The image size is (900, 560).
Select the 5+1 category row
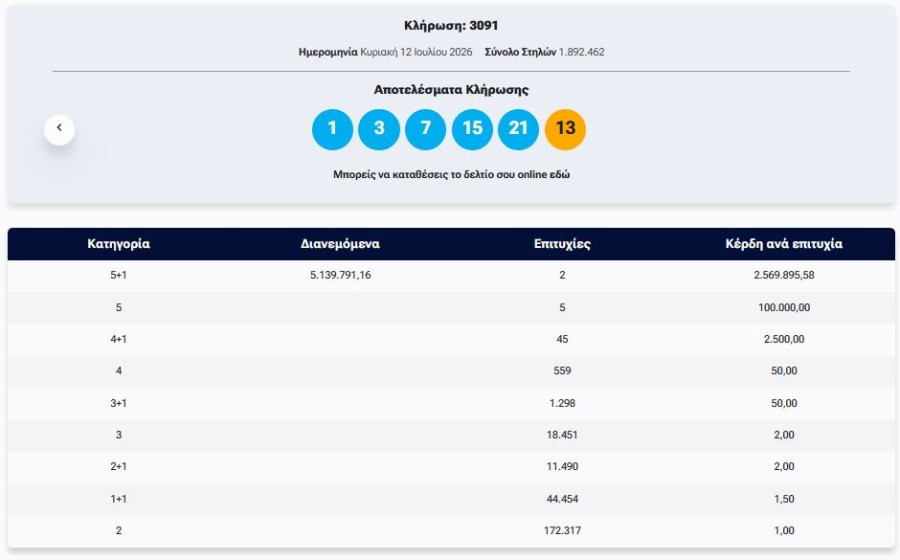(451, 275)
